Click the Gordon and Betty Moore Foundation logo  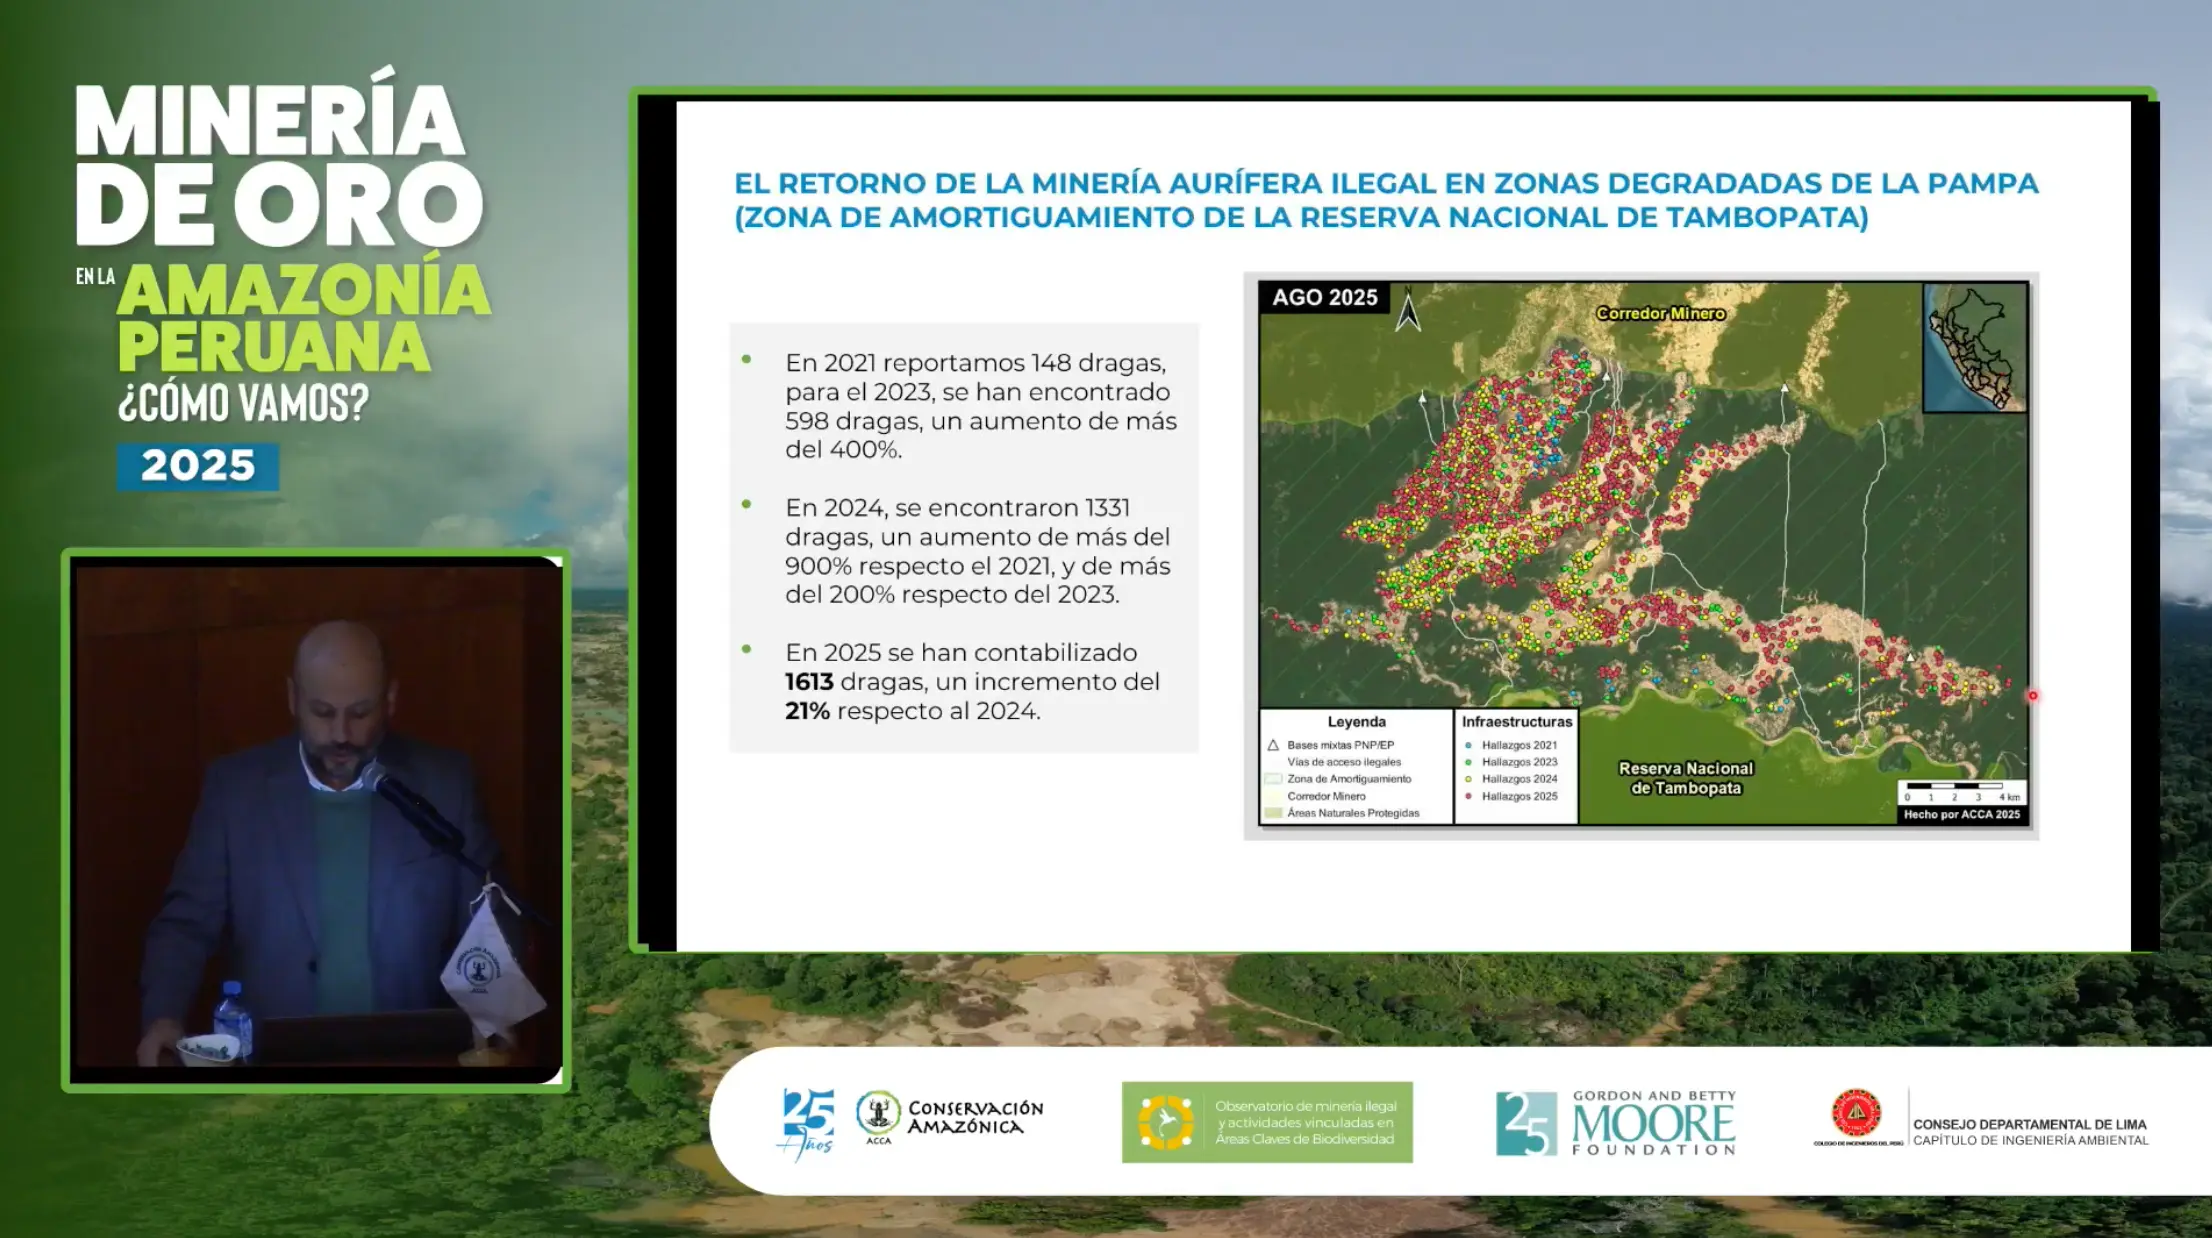point(1616,1123)
